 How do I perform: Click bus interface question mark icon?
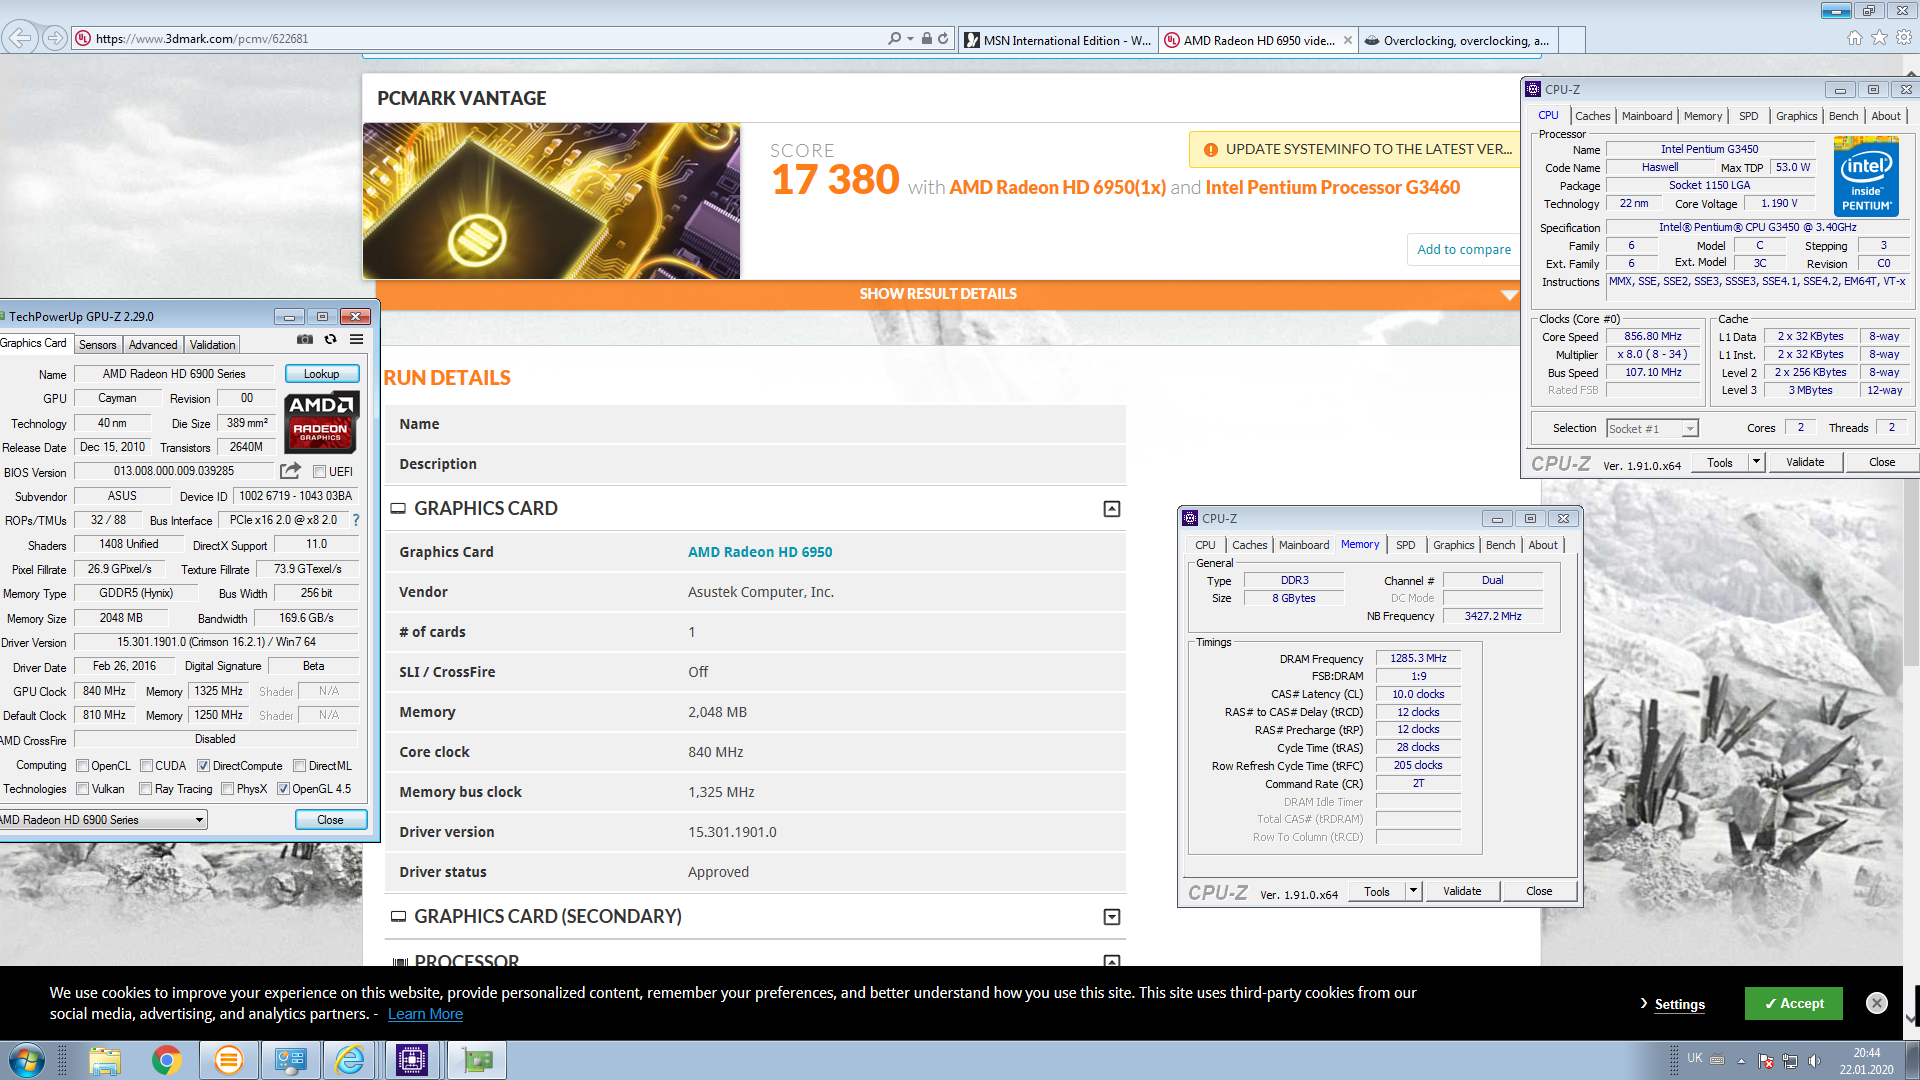coord(356,520)
